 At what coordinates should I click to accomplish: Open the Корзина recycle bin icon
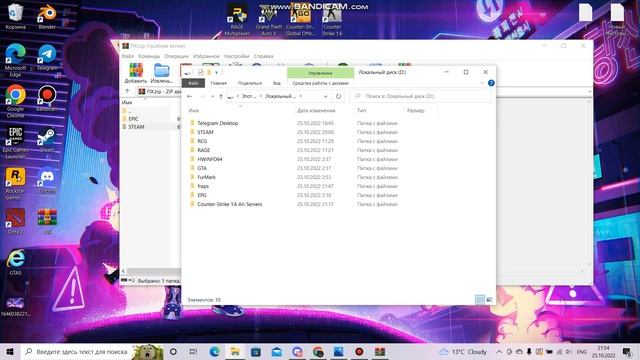point(16,17)
